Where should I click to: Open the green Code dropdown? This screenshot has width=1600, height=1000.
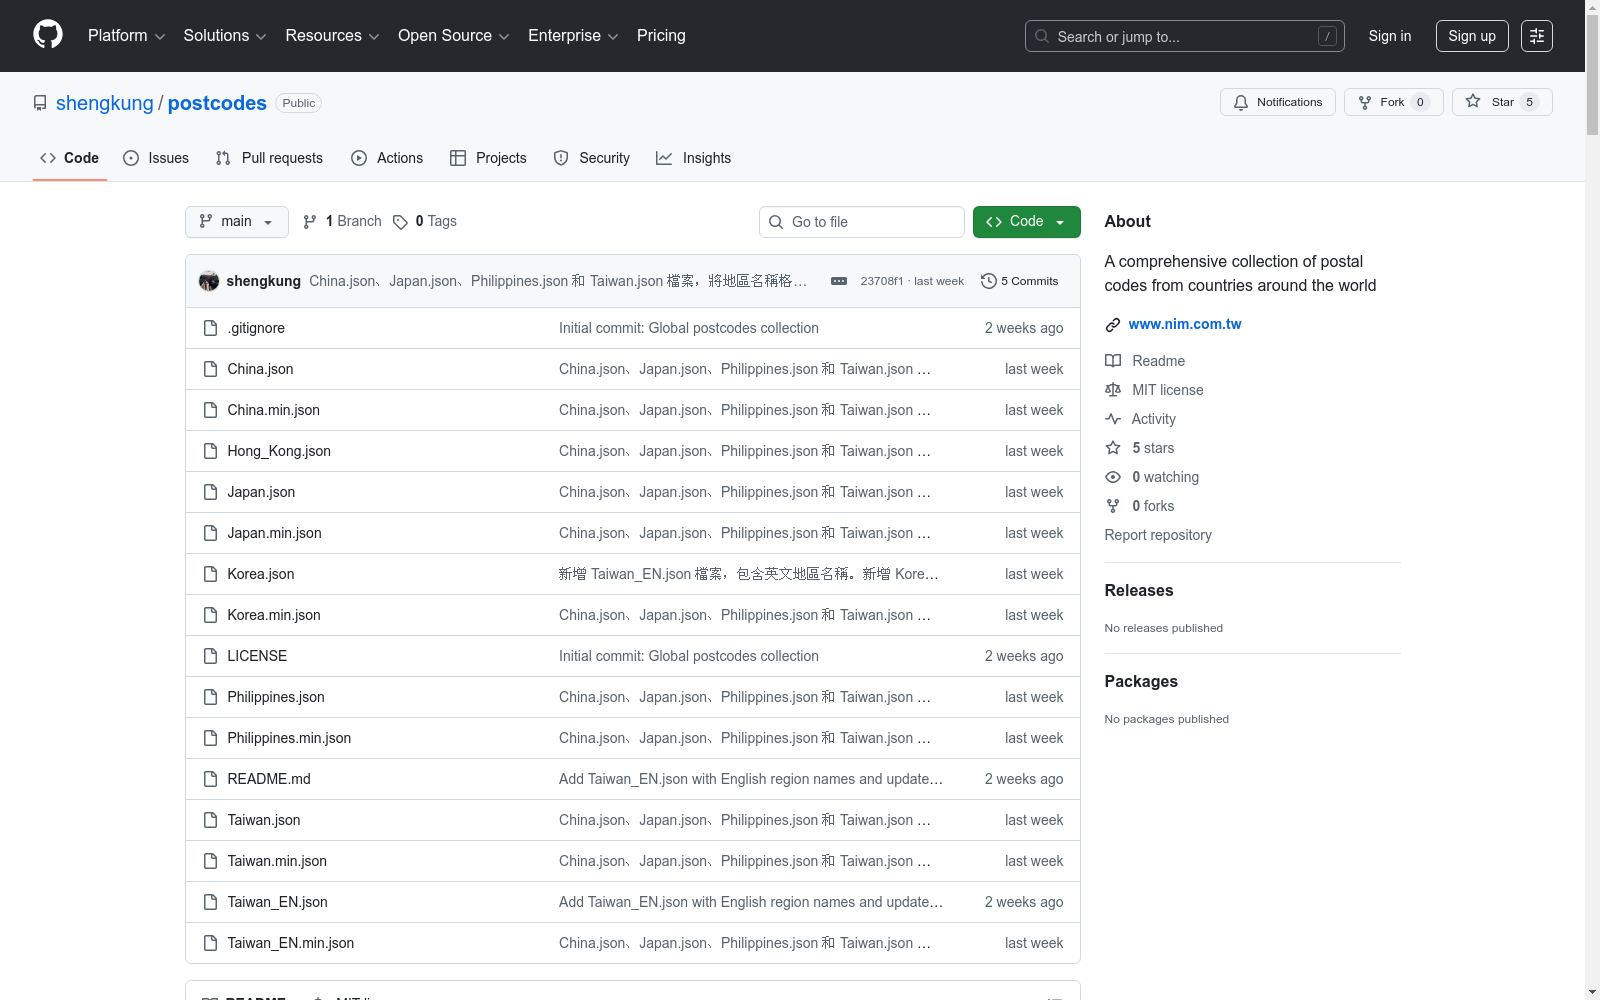pyautogui.click(x=1026, y=222)
